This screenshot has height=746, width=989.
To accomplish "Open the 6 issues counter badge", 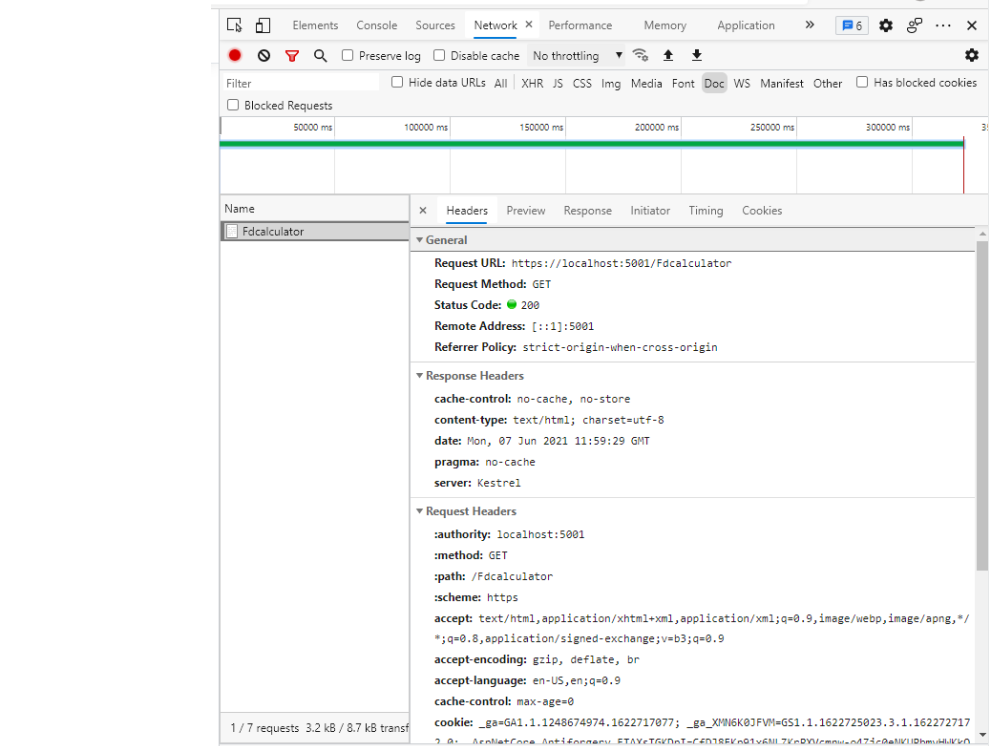I will (851, 25).
